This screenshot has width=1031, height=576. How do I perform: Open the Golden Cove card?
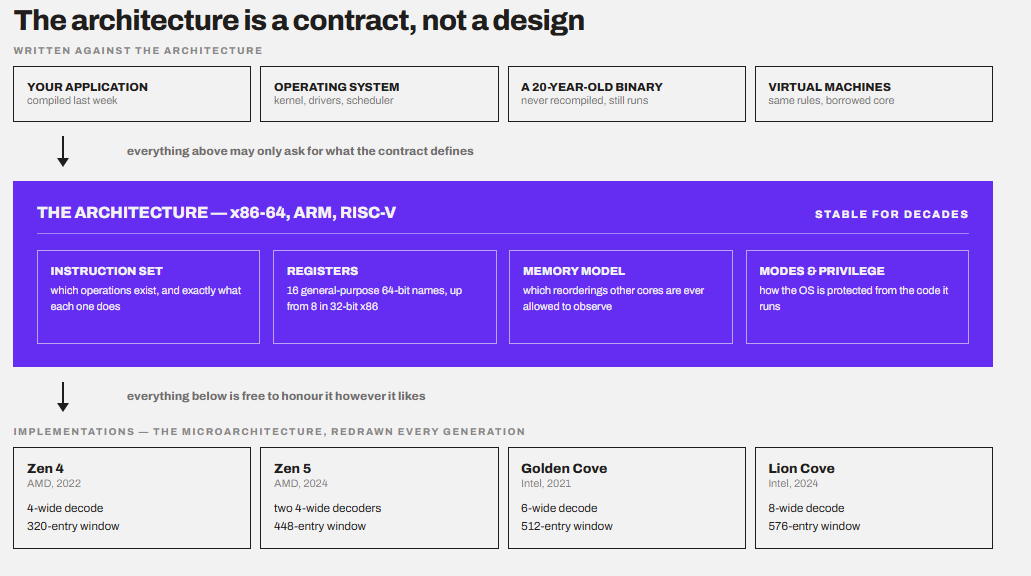click(627, 498)
